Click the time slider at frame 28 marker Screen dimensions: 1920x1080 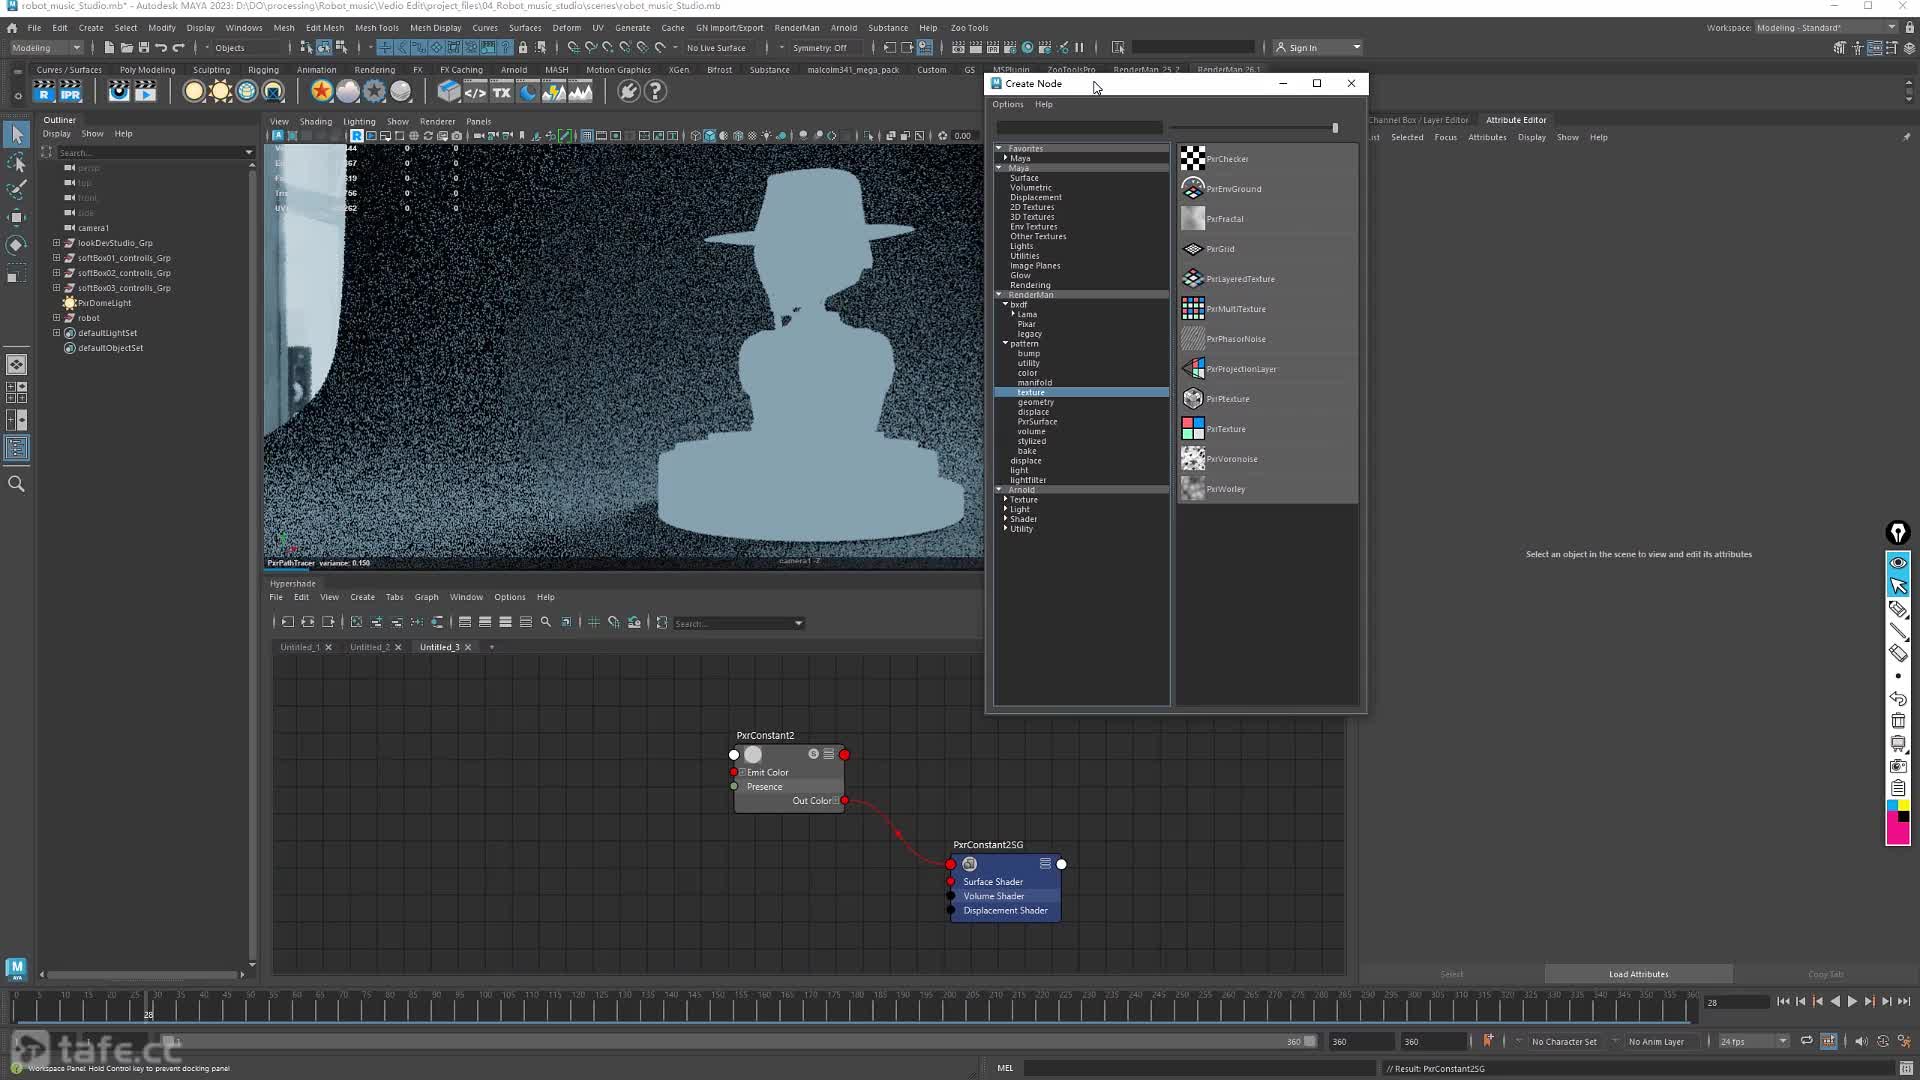click(x=148, y=1008)
